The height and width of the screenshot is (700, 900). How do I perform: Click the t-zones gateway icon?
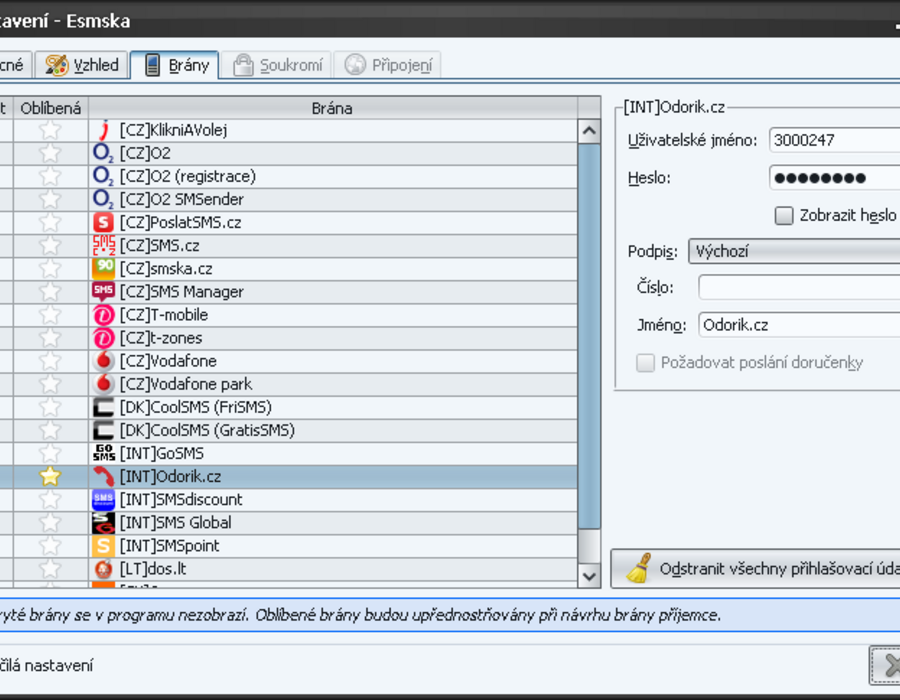coord(103,338)
